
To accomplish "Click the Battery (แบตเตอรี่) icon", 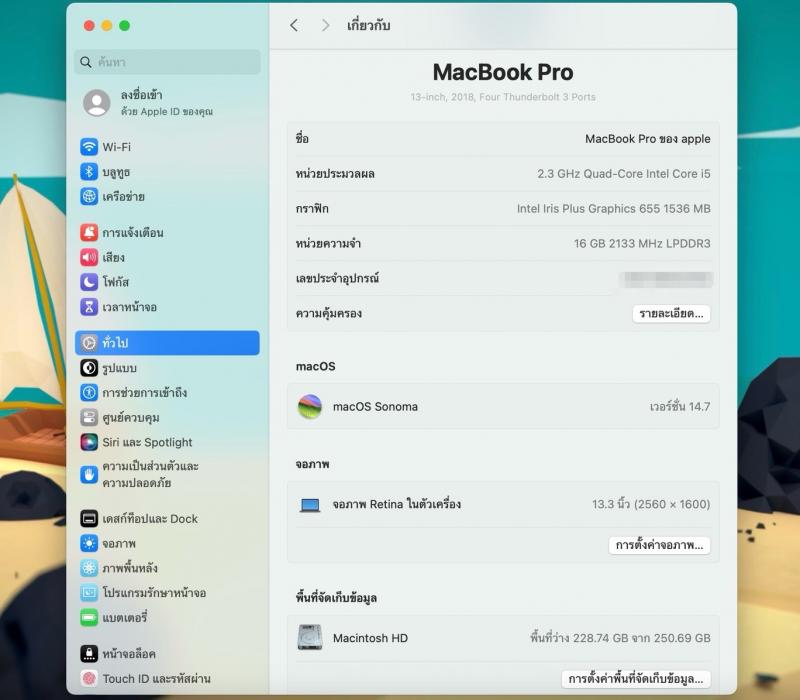I will (90, 618).
